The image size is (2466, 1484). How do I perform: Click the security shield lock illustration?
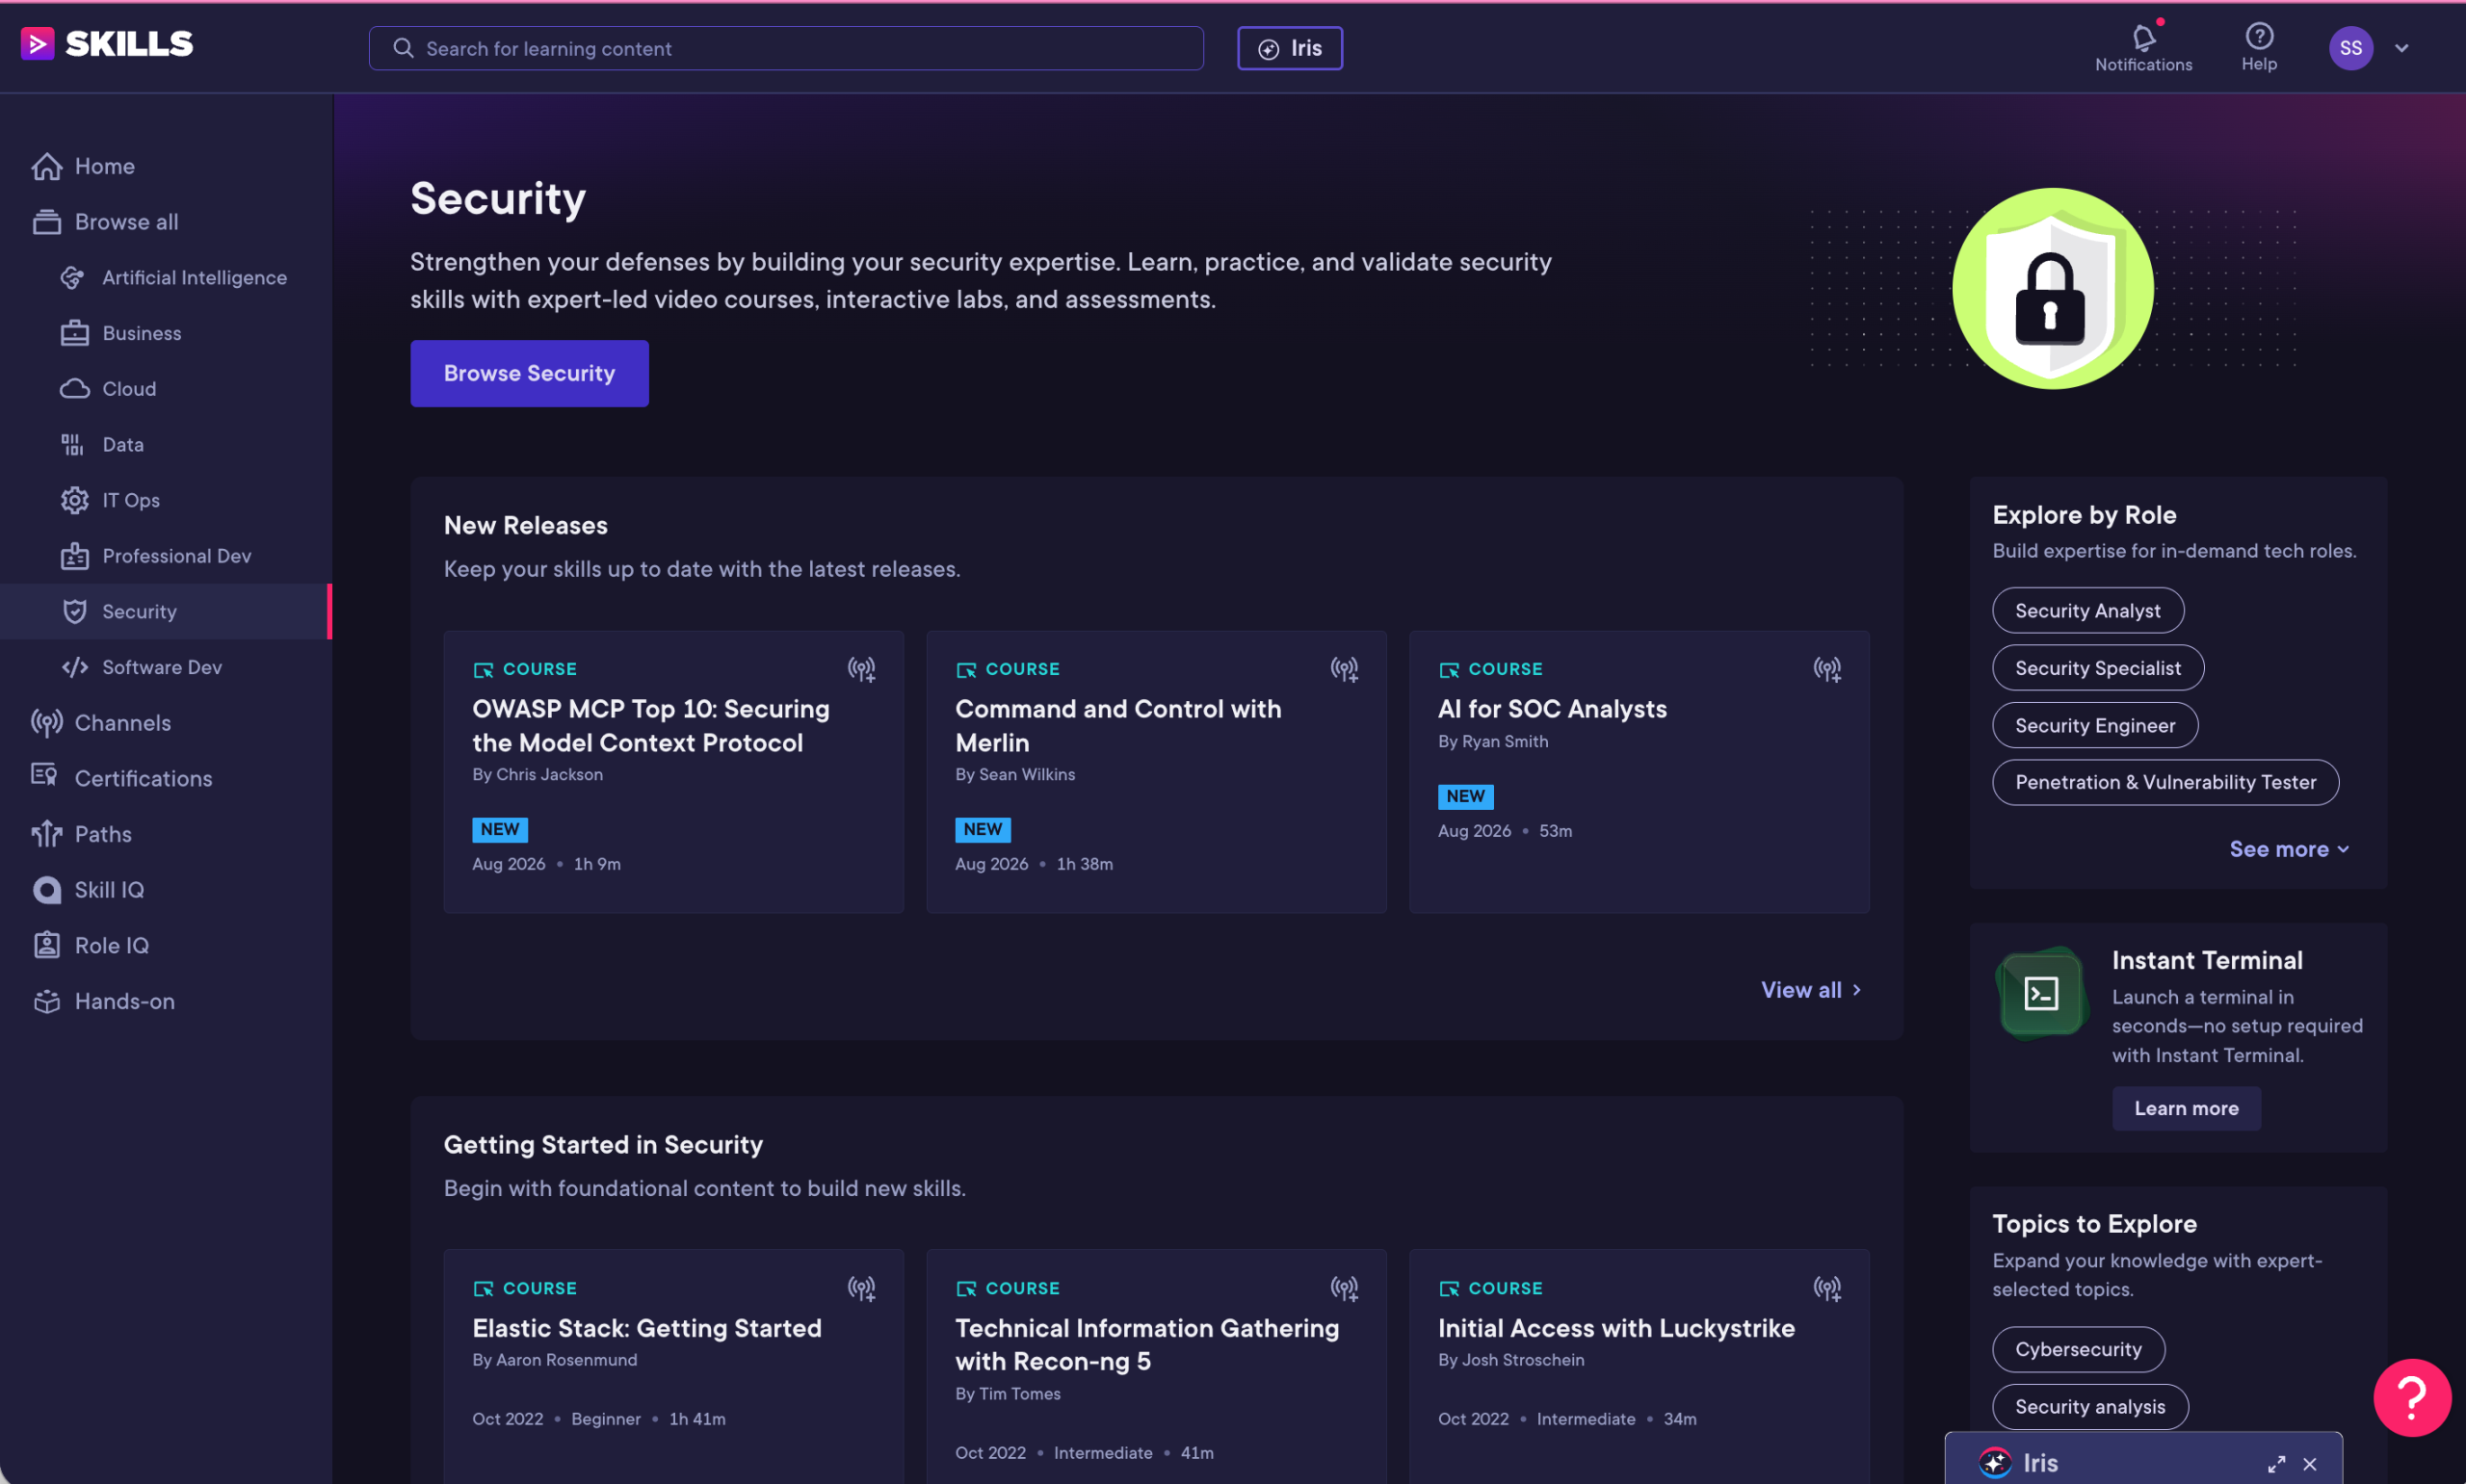pyautogui.click(x=2052, y=288)
